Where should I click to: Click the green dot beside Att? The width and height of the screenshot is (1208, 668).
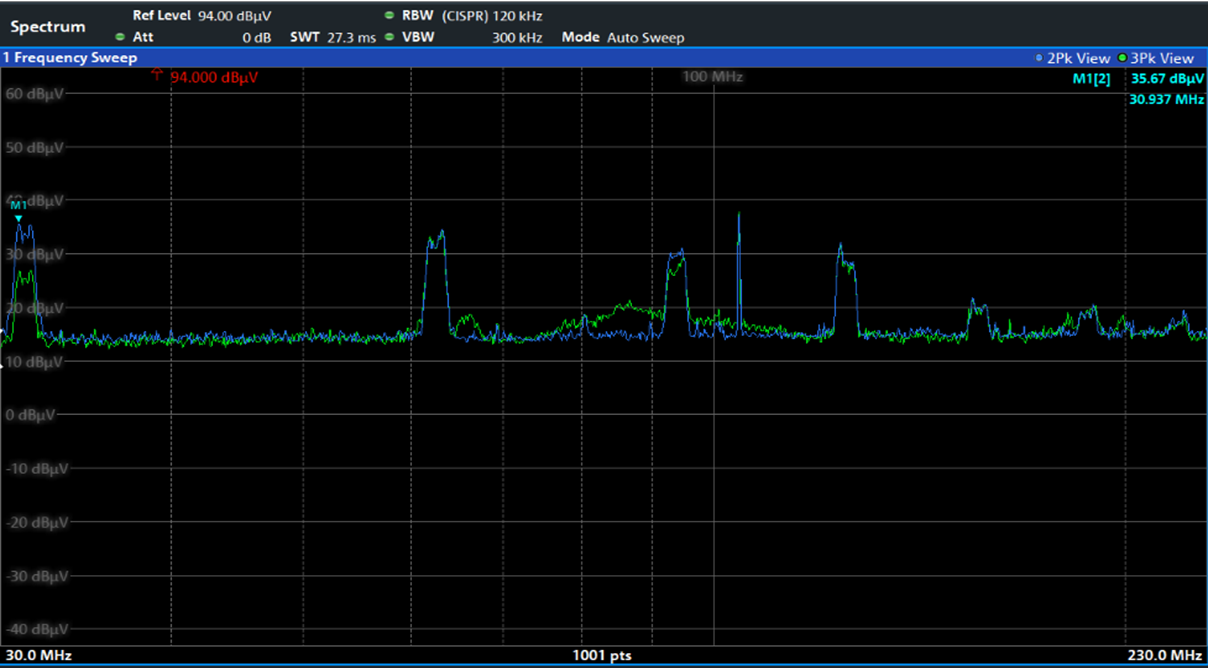point(120,37)
